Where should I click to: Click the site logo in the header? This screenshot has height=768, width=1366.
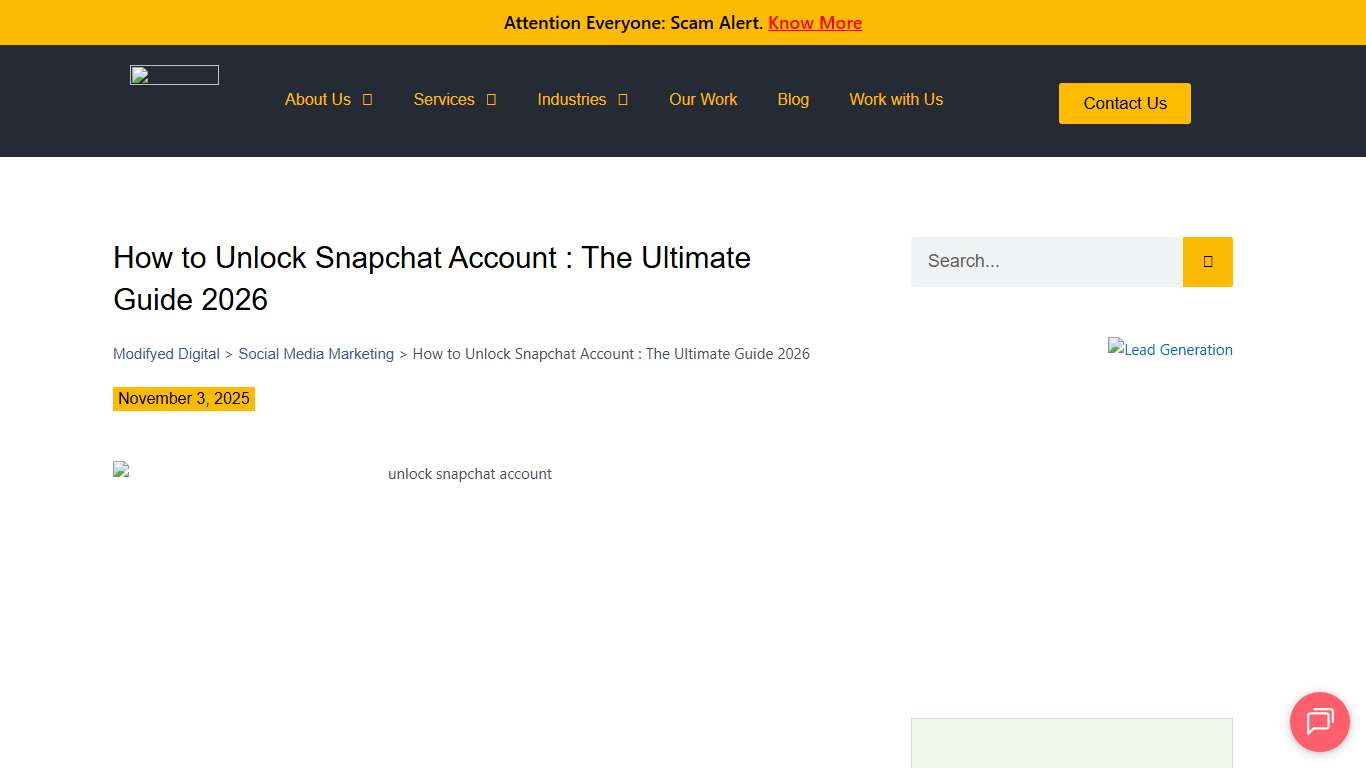point(173,74)
